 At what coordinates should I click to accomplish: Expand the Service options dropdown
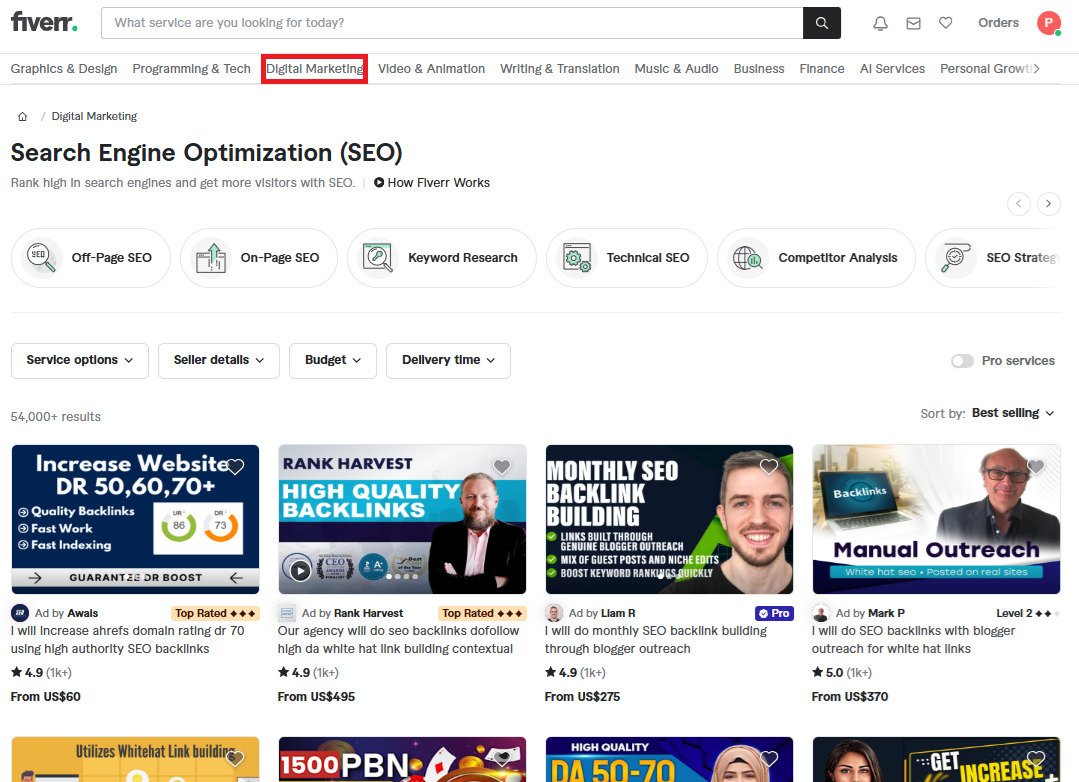(x=80, y=360)
